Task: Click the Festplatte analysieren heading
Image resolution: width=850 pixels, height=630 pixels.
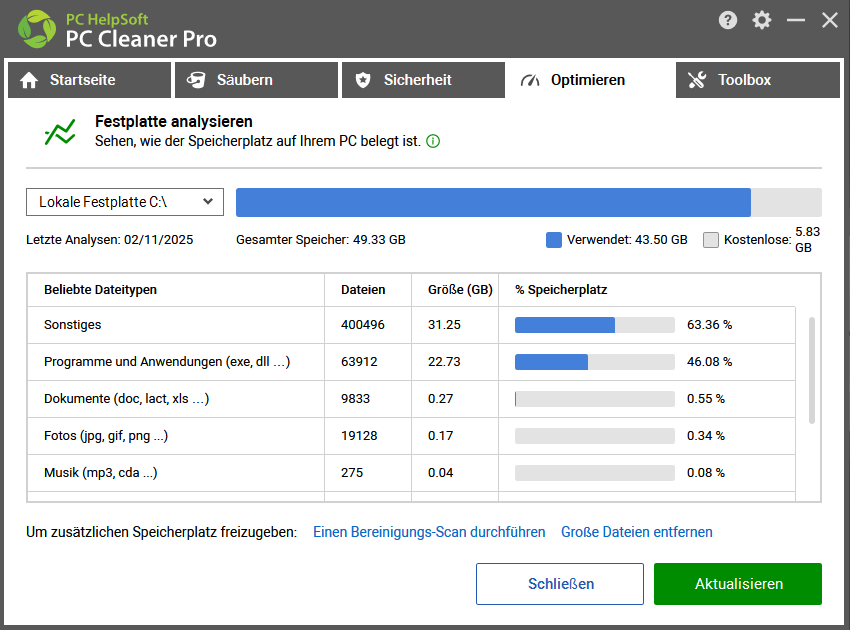Action: click(x=173, y=121)
